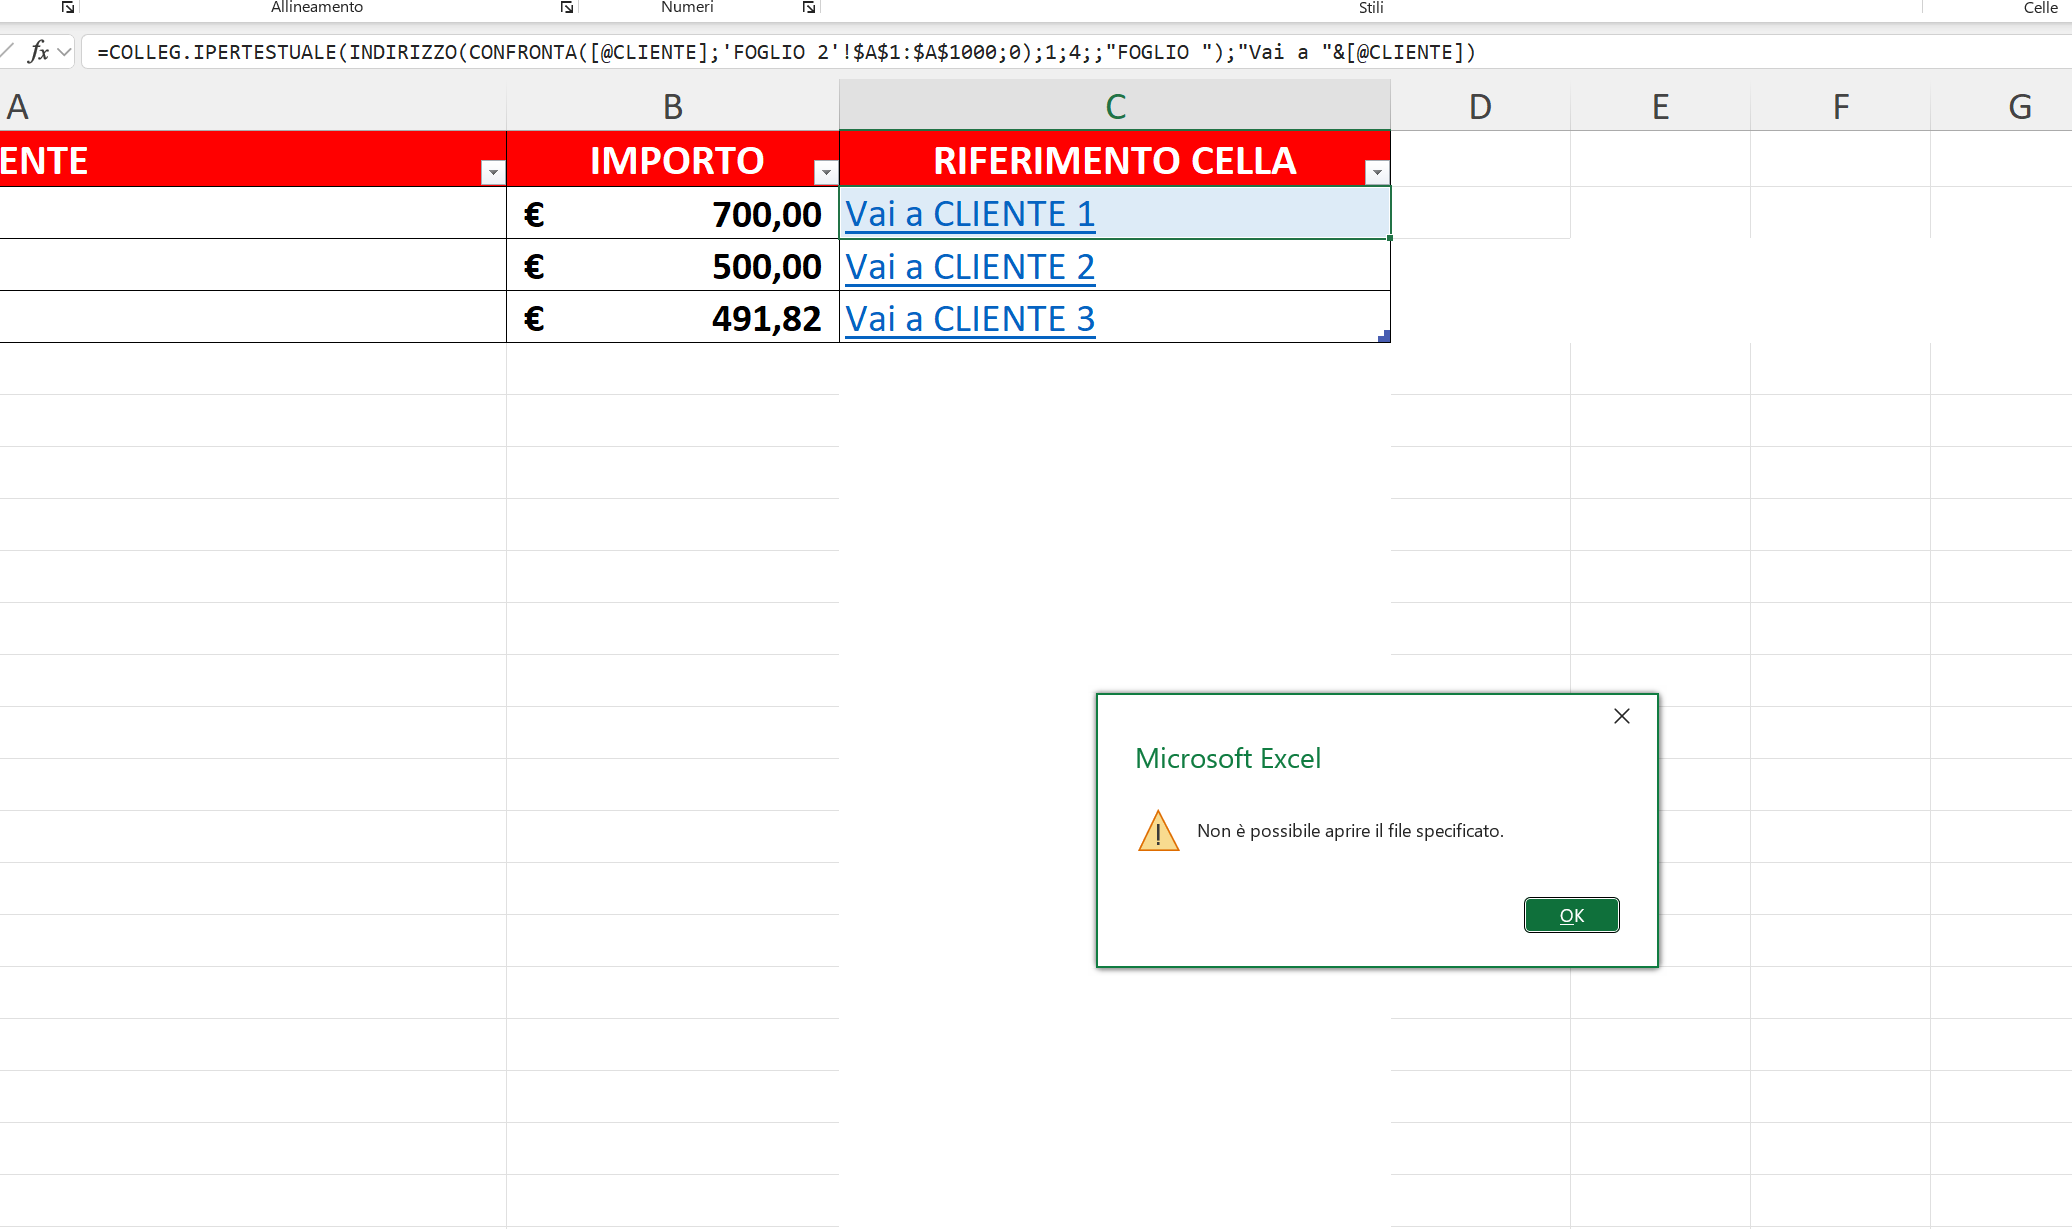Open Allineamento dialog launcher arrow
This screenshot has height=1229, width=2072.
tap(567, 7)
